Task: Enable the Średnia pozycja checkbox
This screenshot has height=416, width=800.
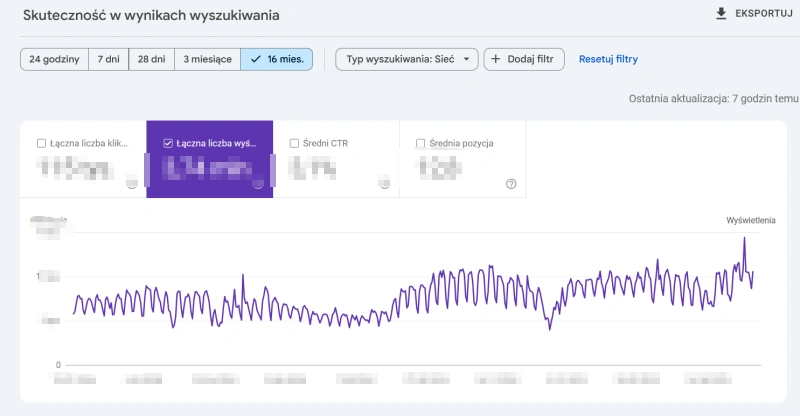Action: [x=420, y=143]
